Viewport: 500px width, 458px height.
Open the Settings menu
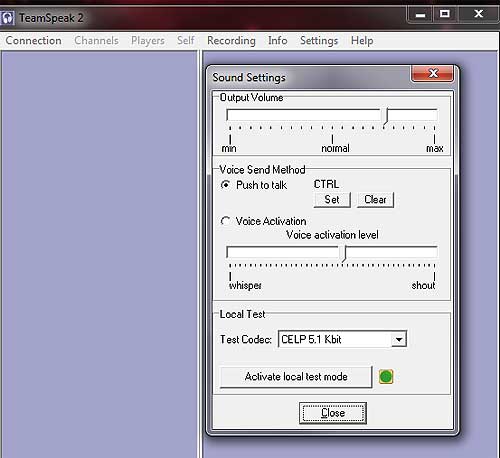coord(319,41)
